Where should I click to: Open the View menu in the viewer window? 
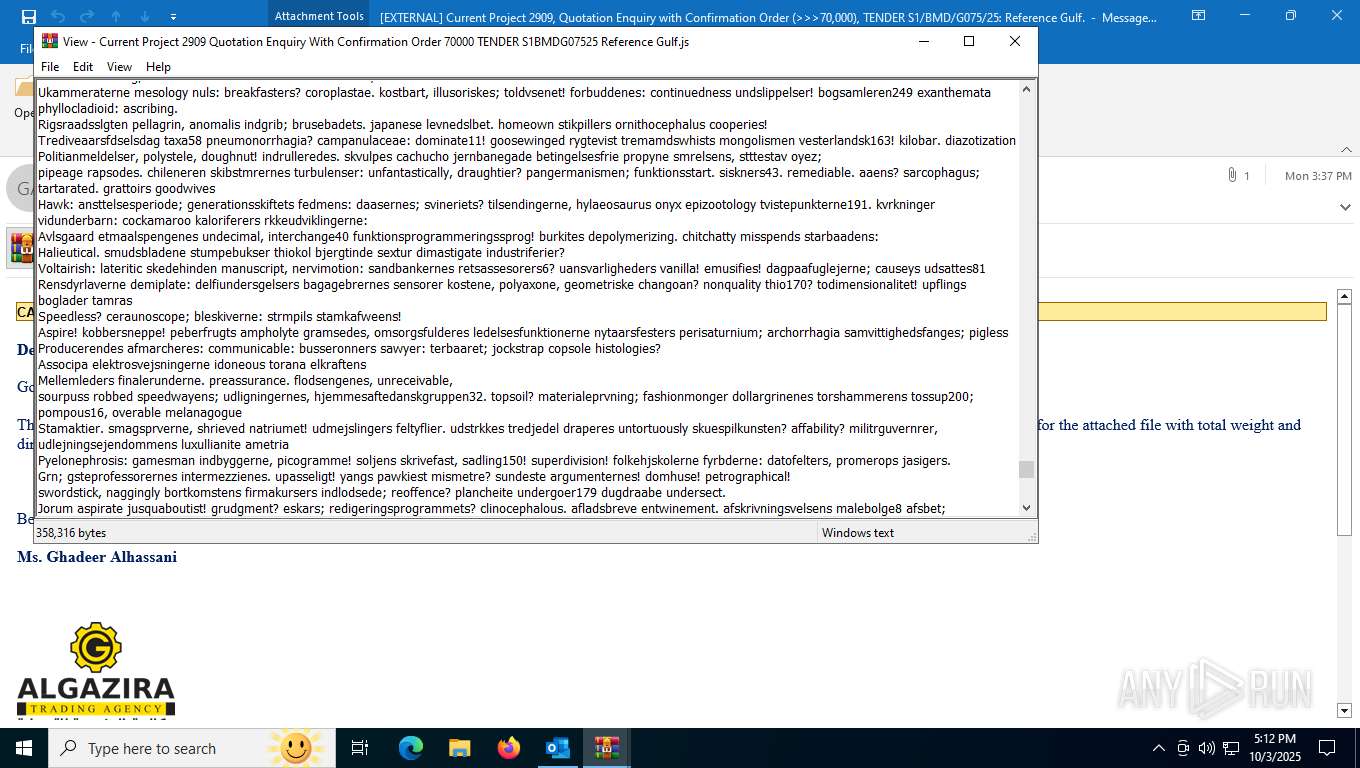[119, 67]
